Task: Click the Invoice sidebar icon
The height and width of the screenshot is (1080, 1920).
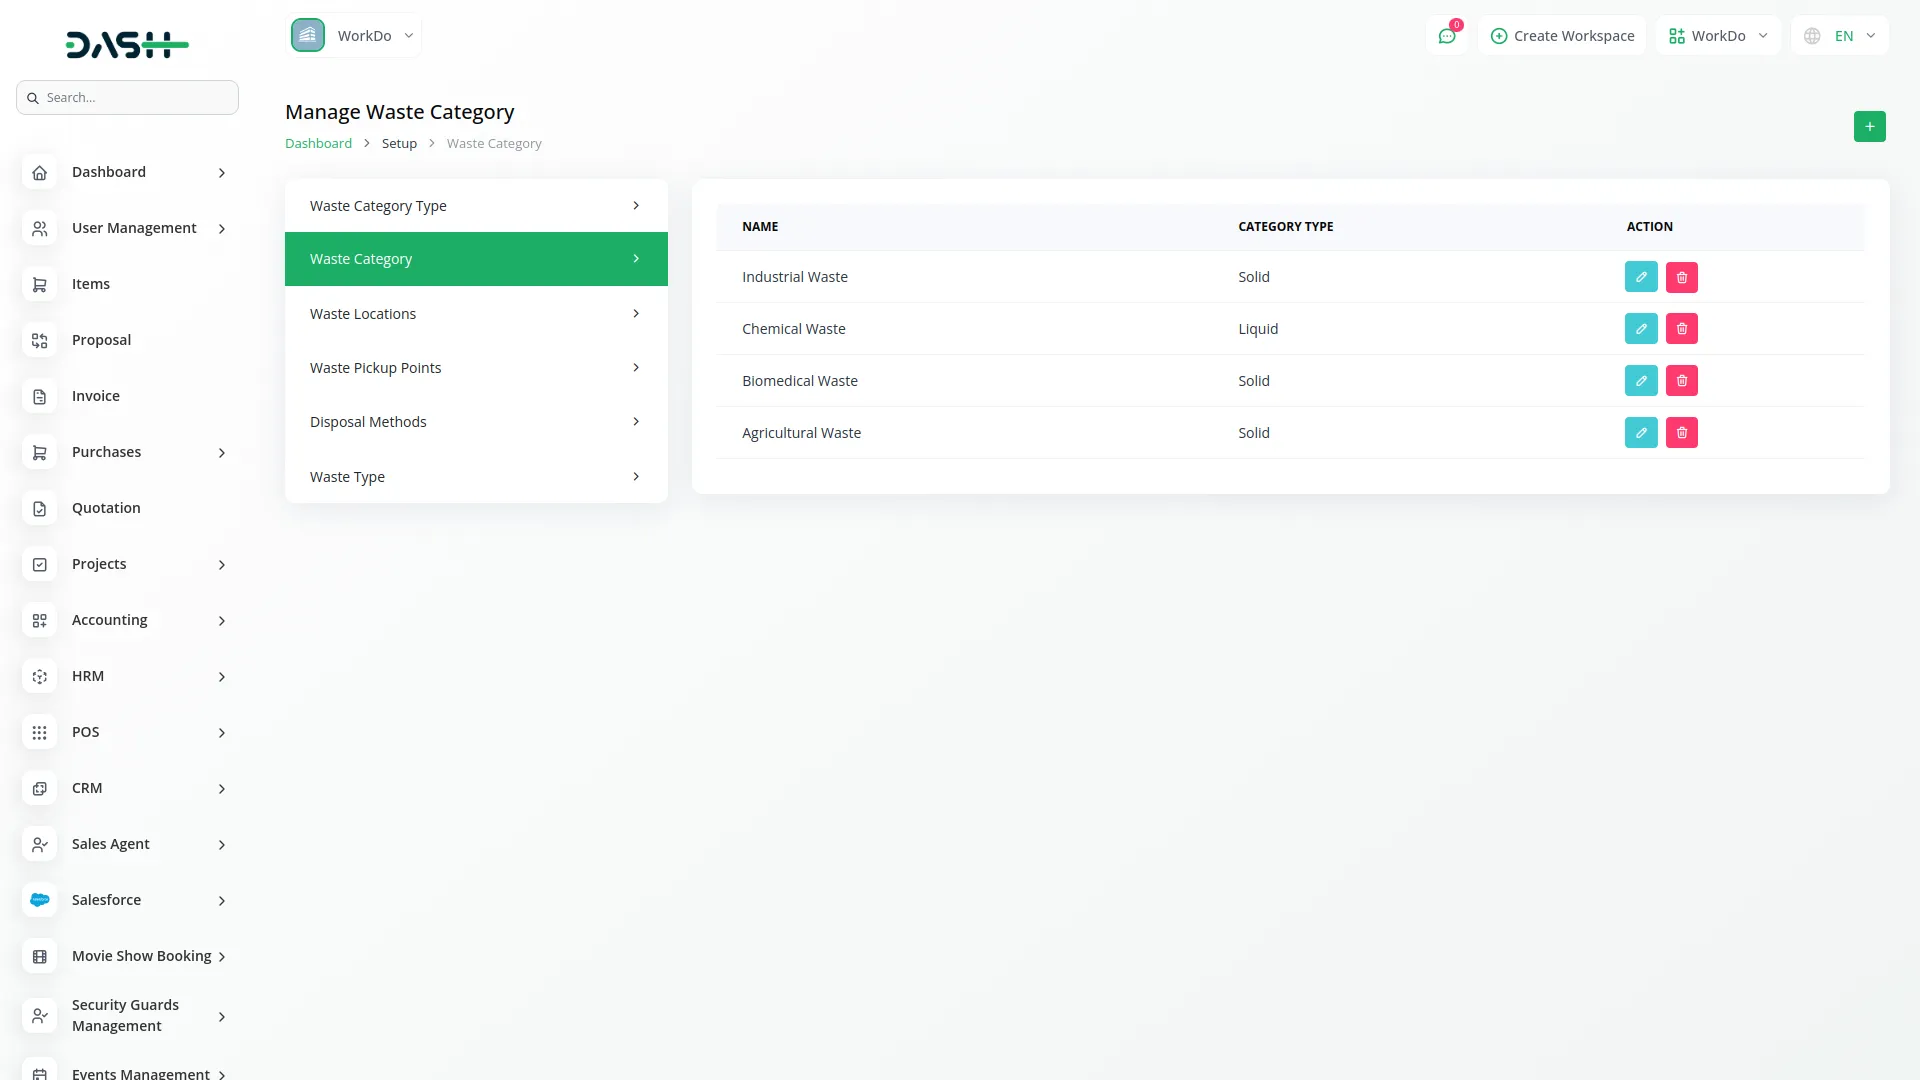Action: [x=40, y=396]
